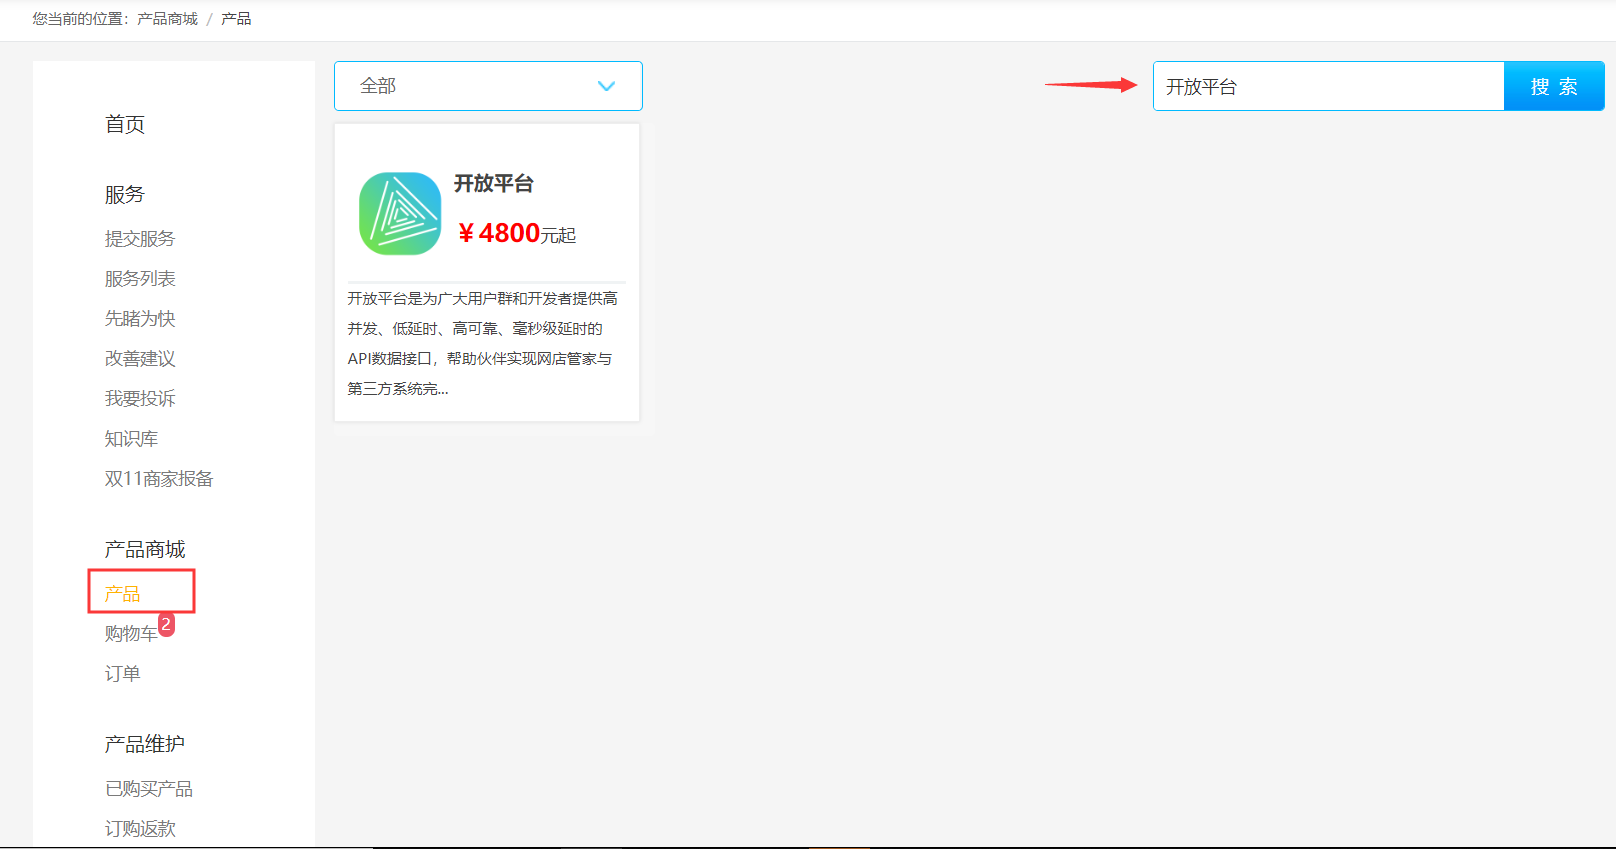Click the cart badge showing 2

pos(166,624)
